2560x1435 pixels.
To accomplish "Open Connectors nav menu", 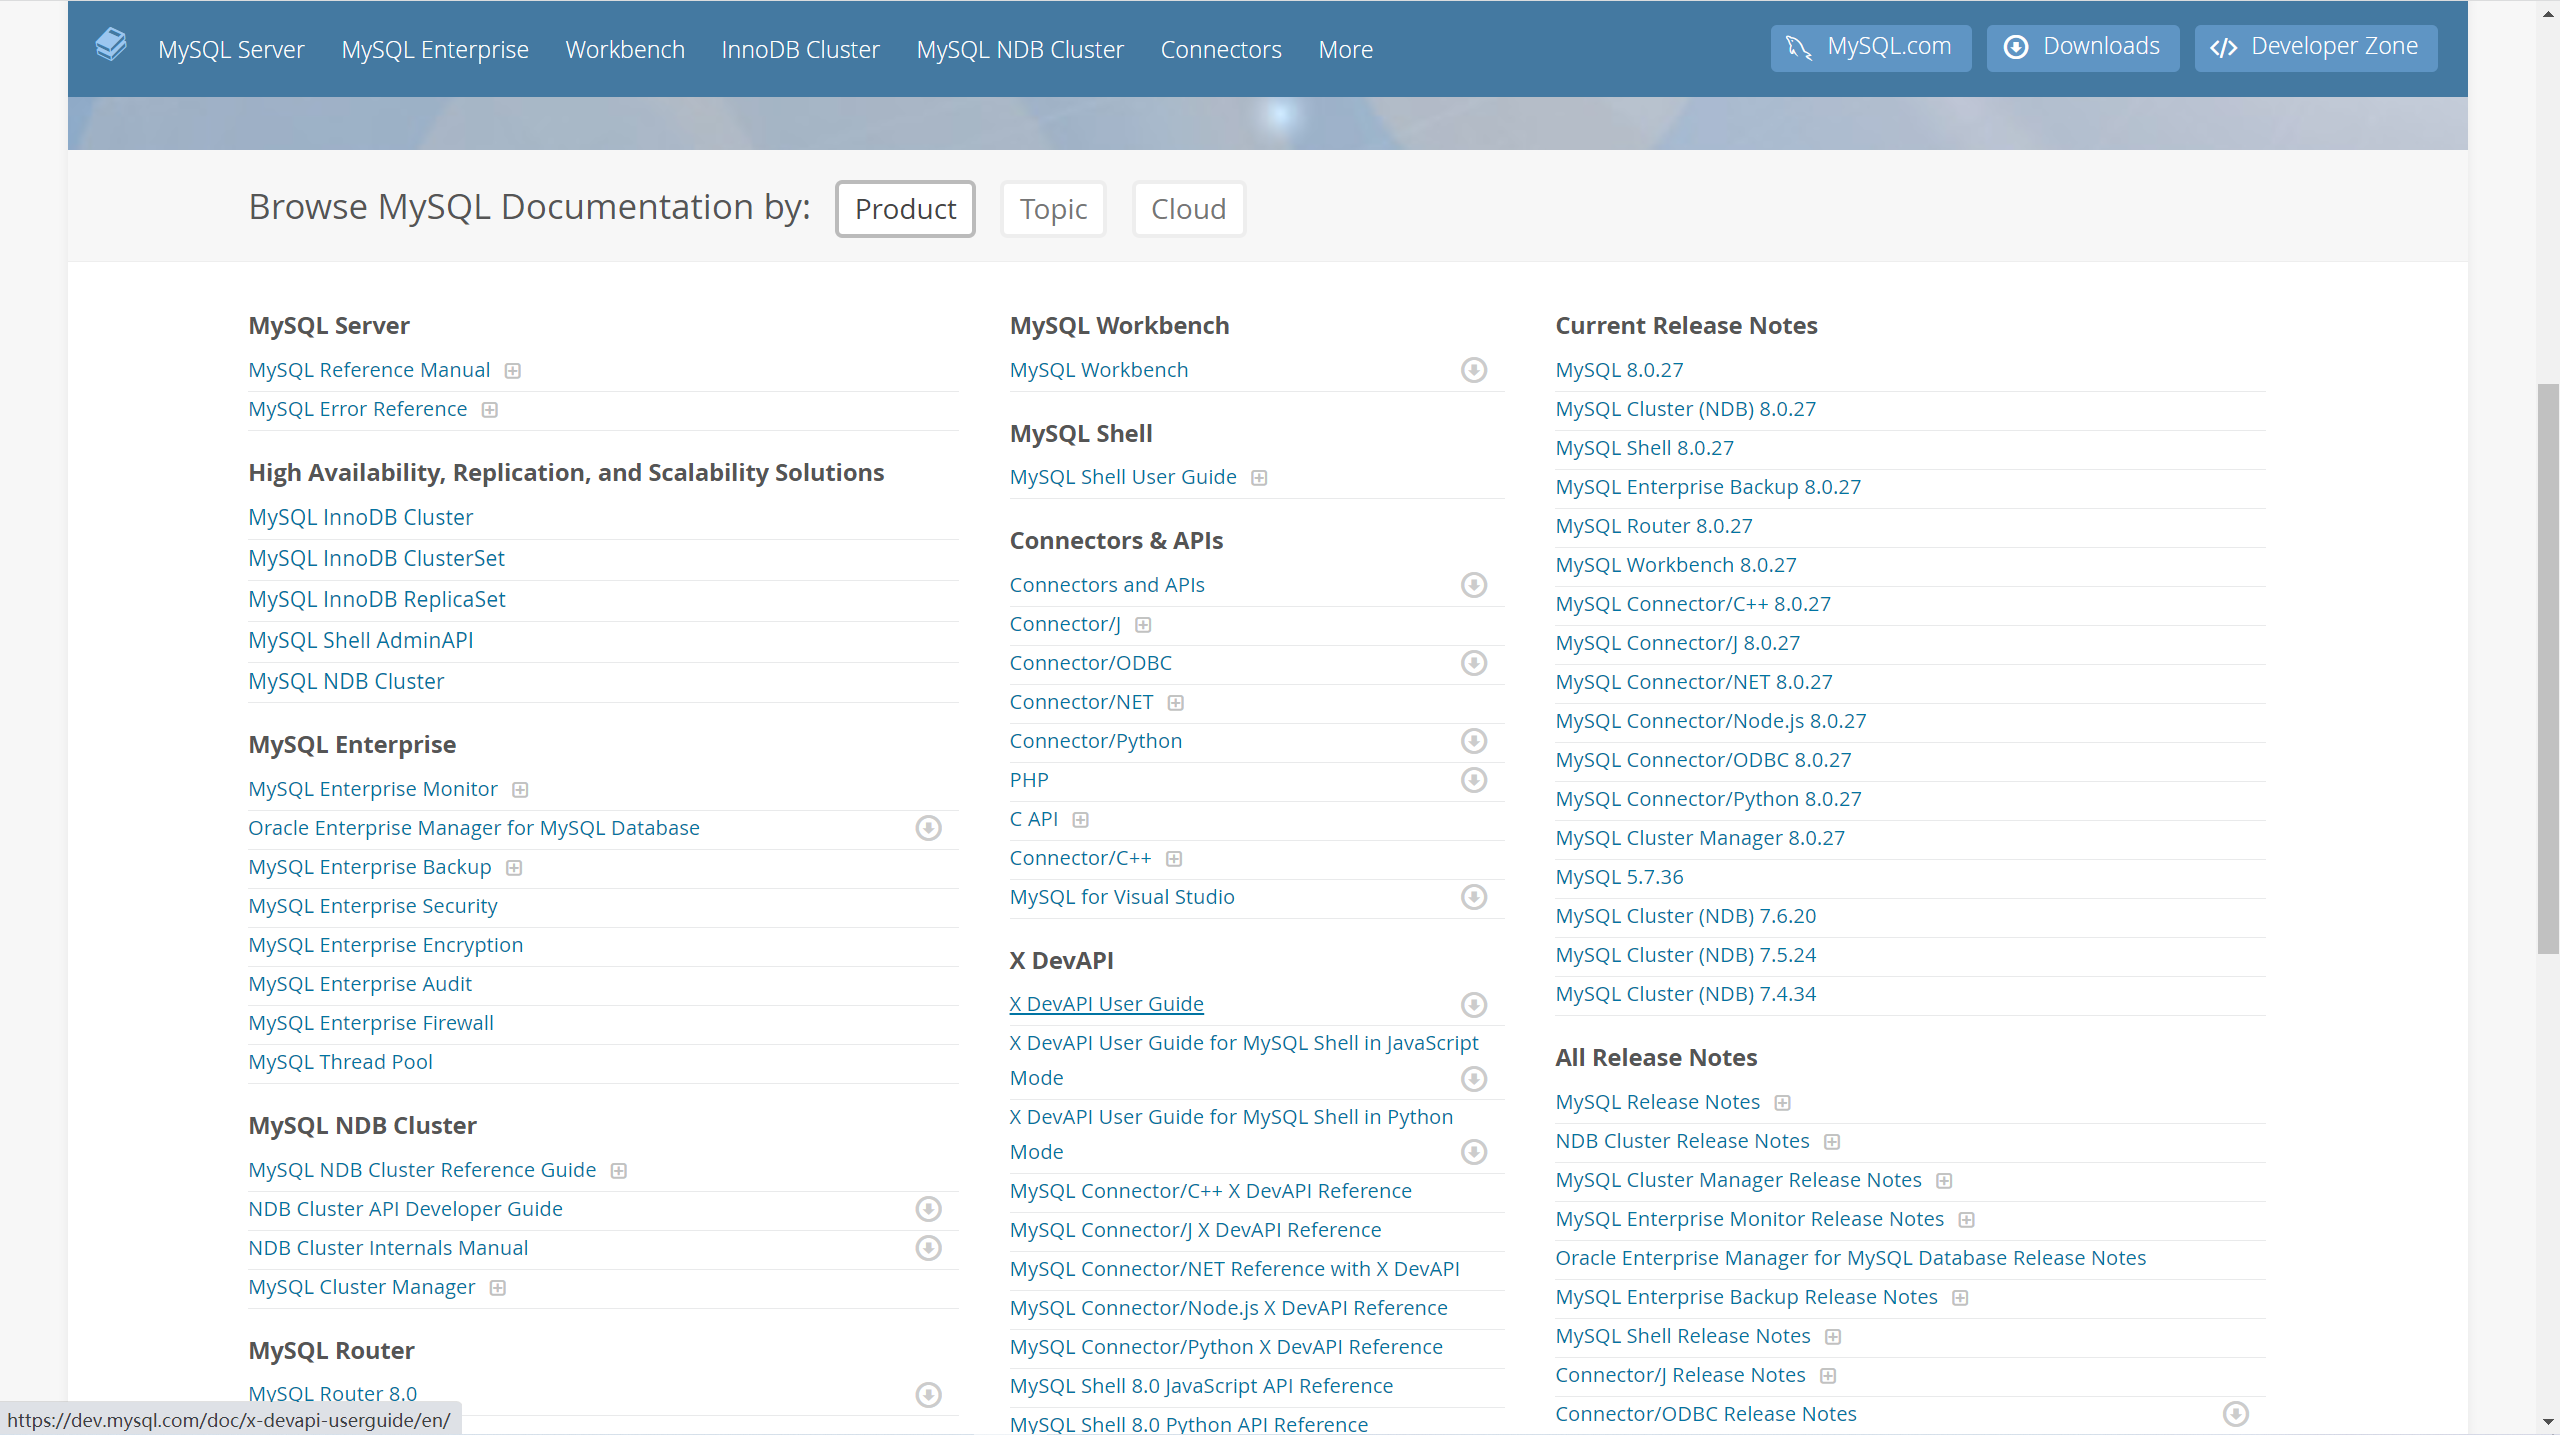I will (1221, 49).
